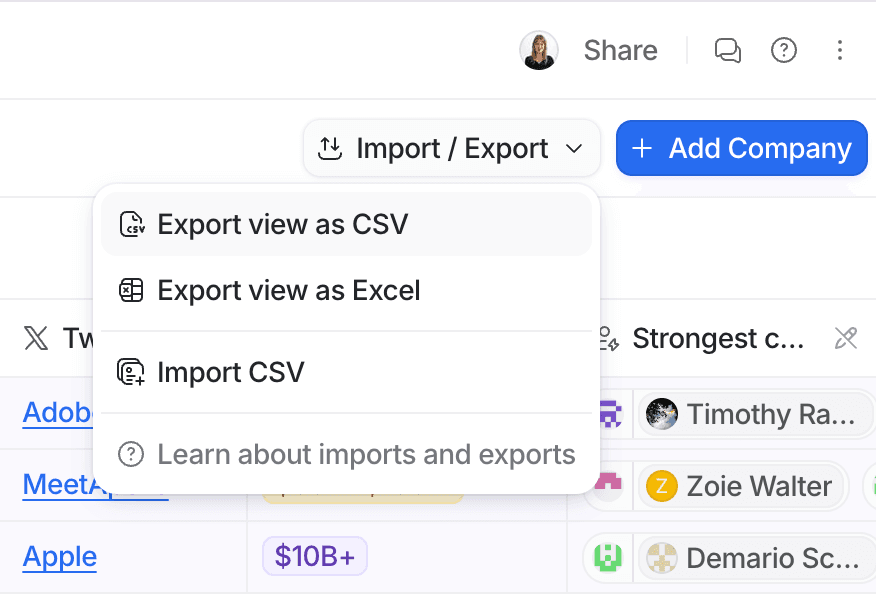Click the user avatar photo
This screenshot has width=876, height=594.
[539, 50]
